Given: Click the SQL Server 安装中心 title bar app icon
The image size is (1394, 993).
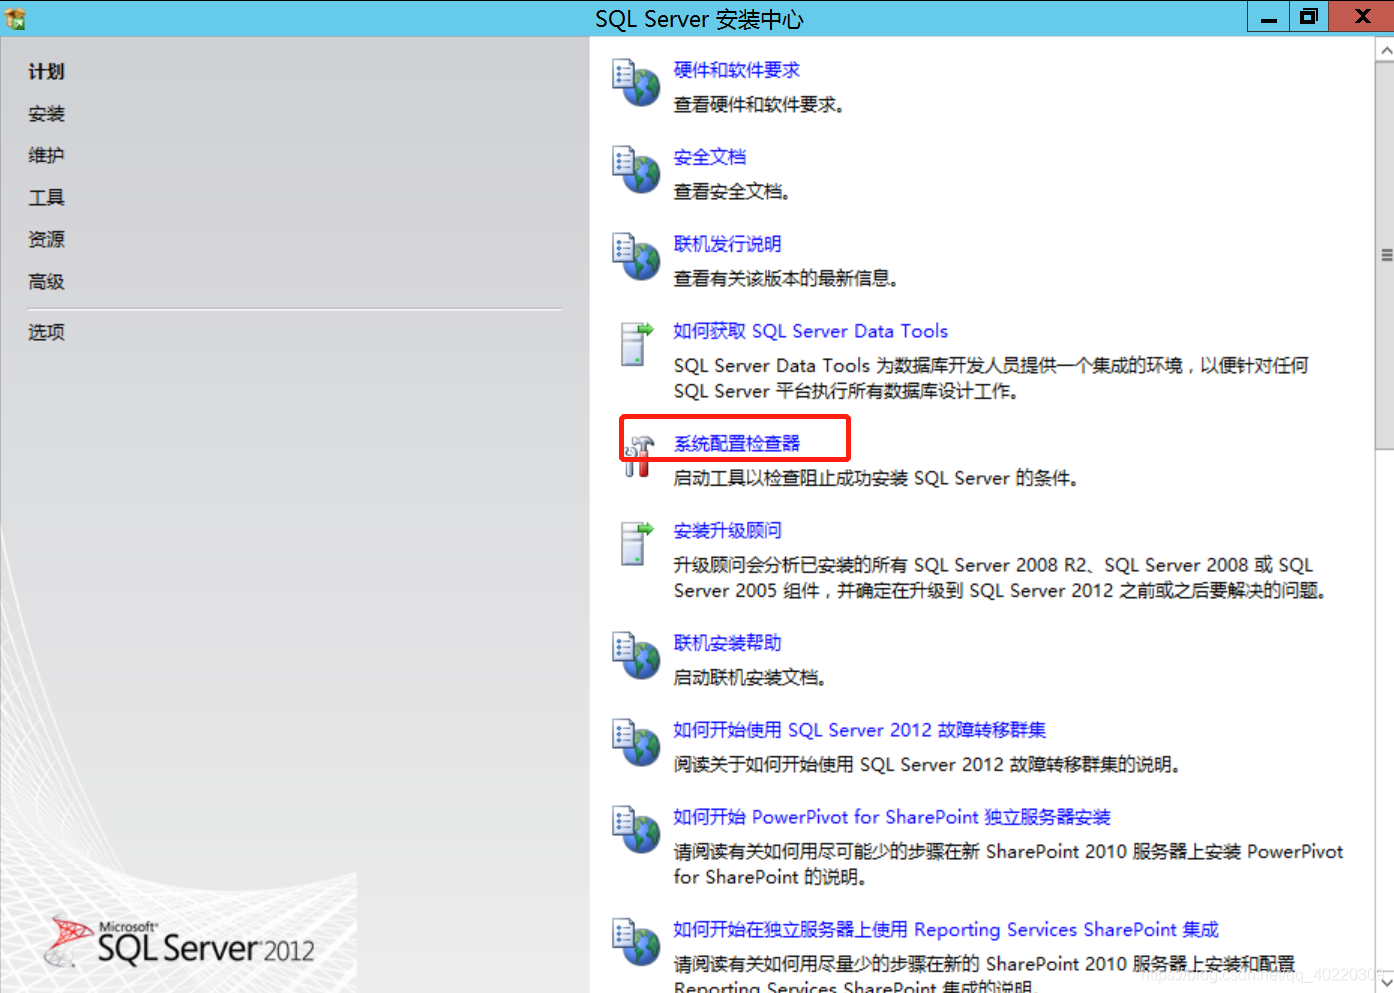Looking at the screenshot, I should pos(15,18).
